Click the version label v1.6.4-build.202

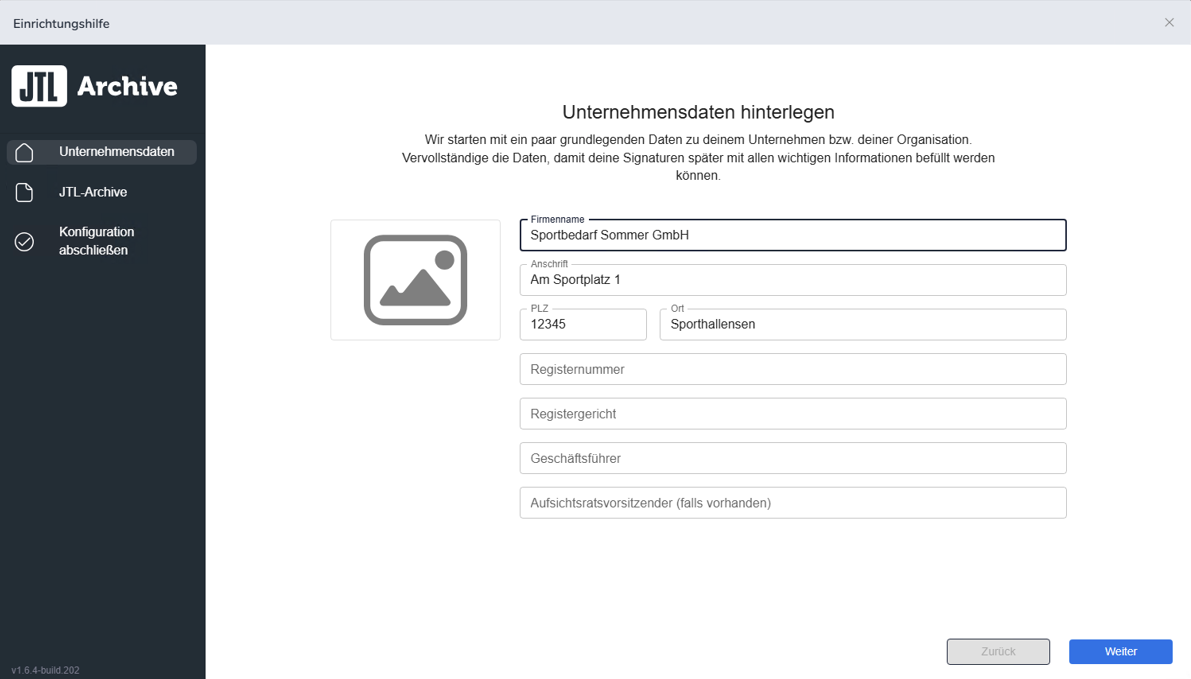coord(46,670)
